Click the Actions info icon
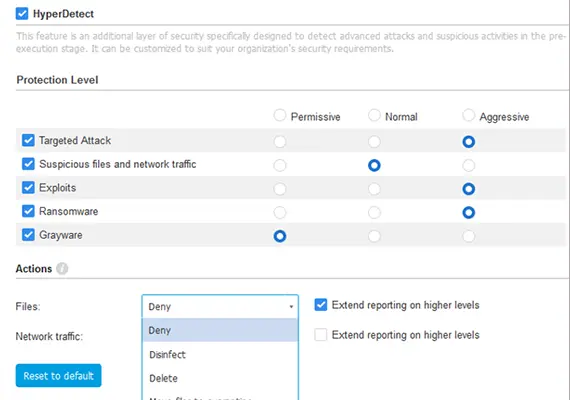This screenshot has width=570, height=400. coord(62,269)
